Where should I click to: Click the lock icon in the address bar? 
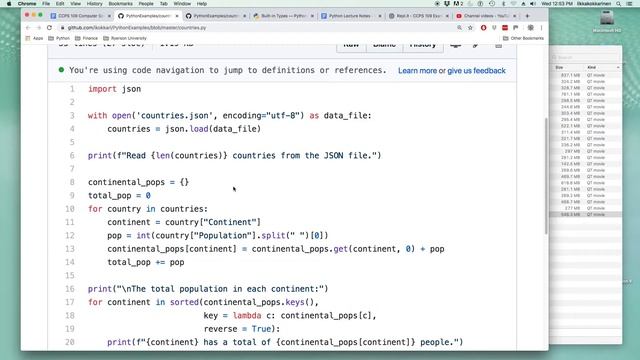(x=62, y=28)
